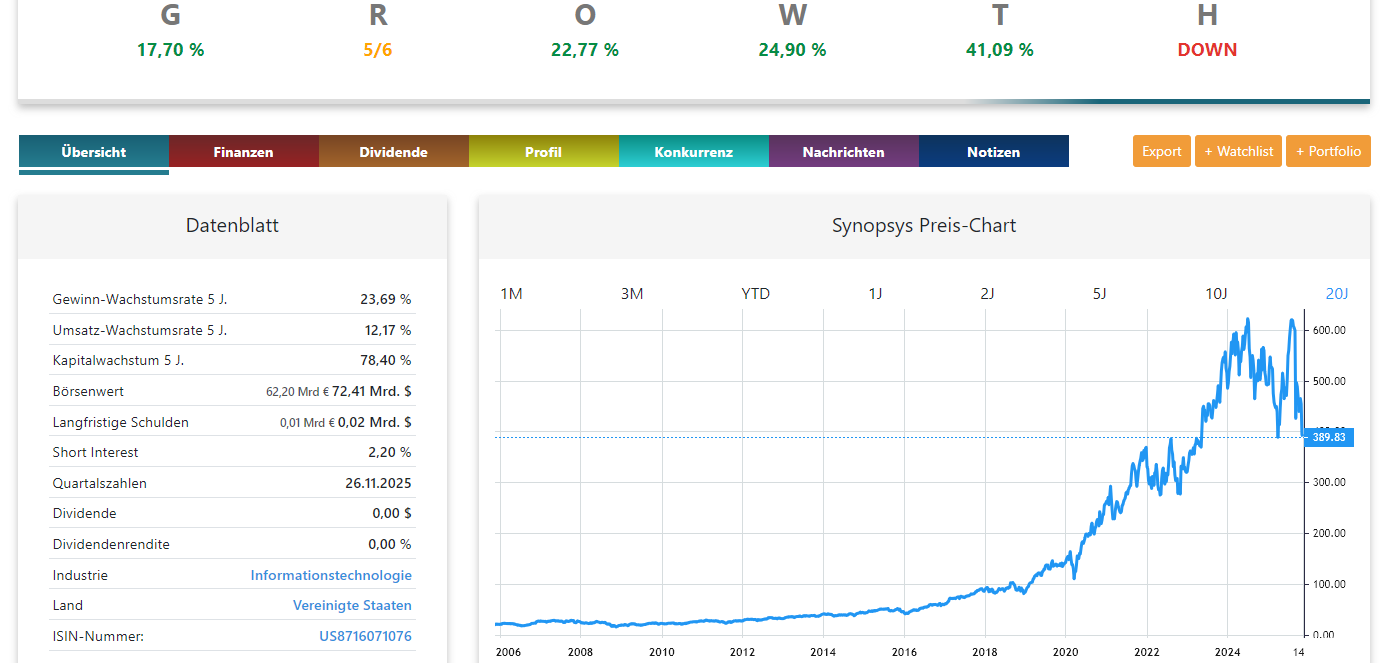Display the 10J price history
1390x663 pixels.
tap(1216, 294)
